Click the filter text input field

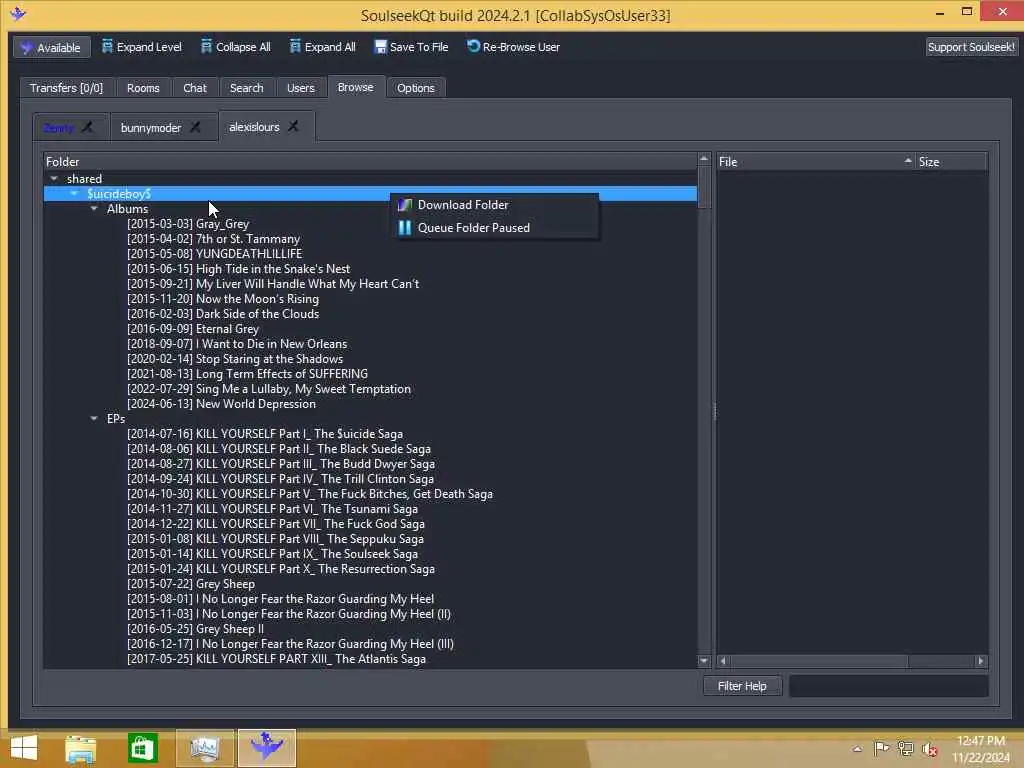pos(888,686)
